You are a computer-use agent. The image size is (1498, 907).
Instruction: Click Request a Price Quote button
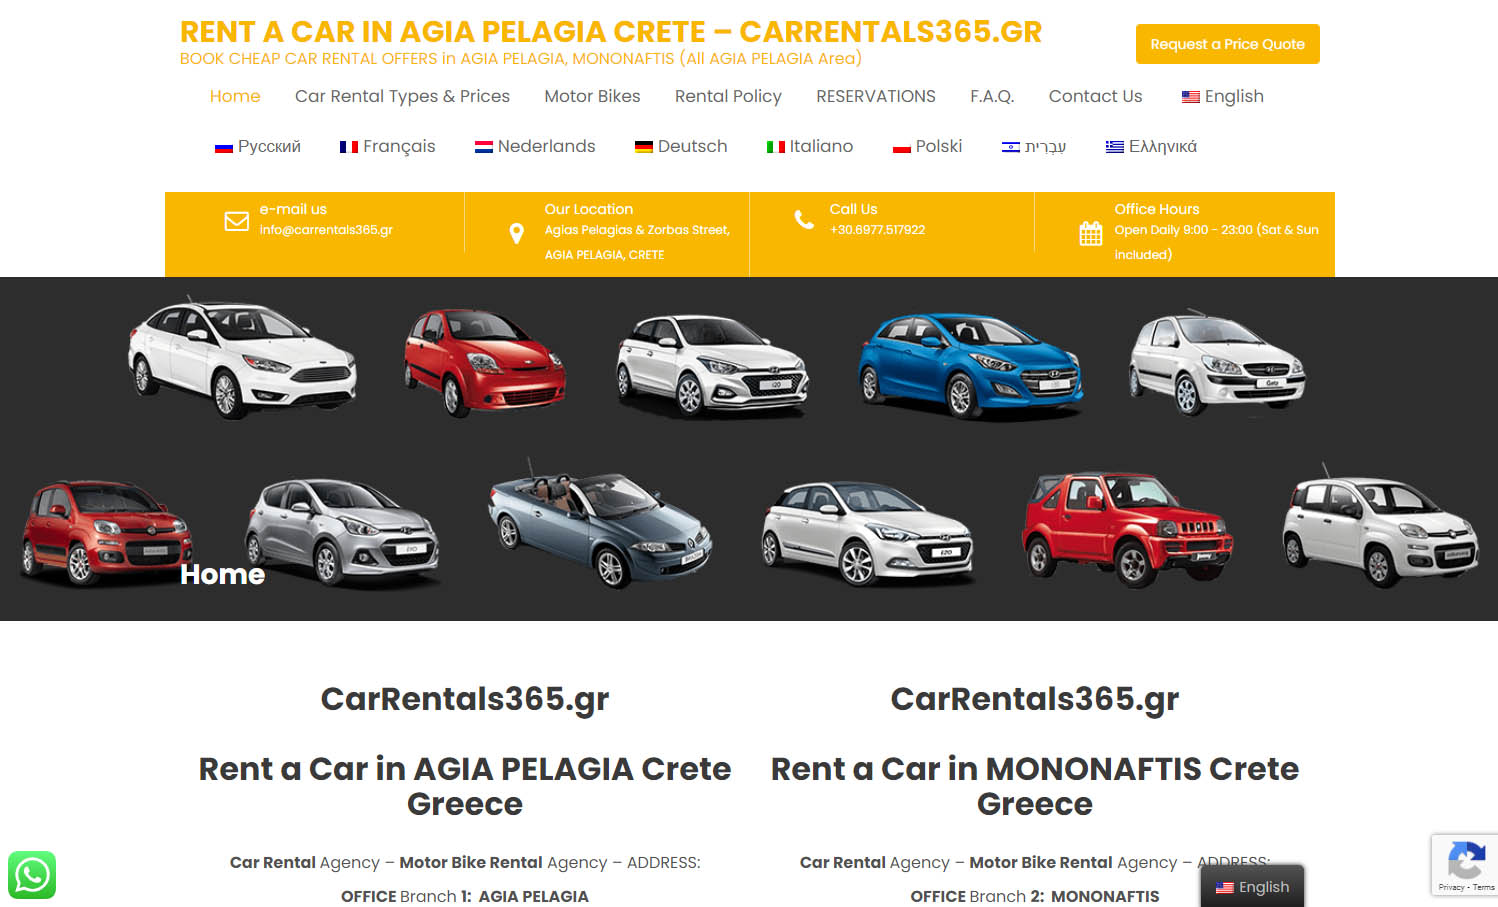(1227, 44)
